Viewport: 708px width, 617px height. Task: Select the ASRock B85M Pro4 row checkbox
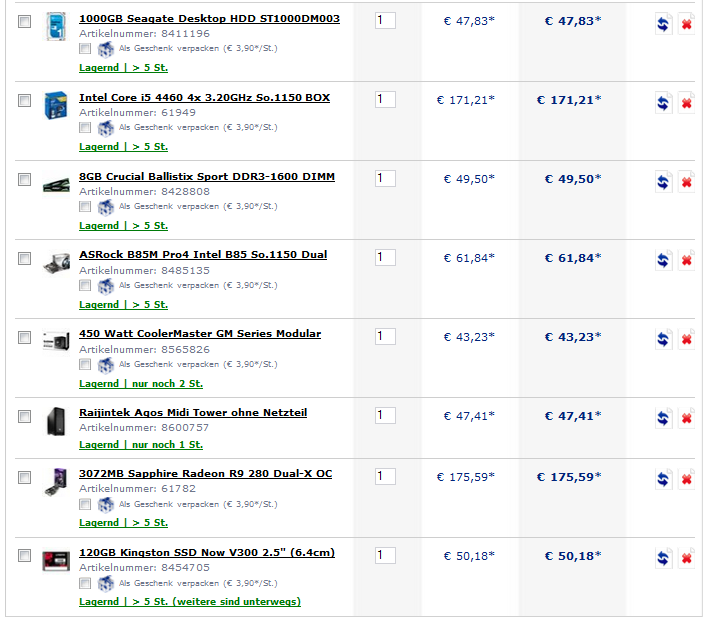[24, 258]
